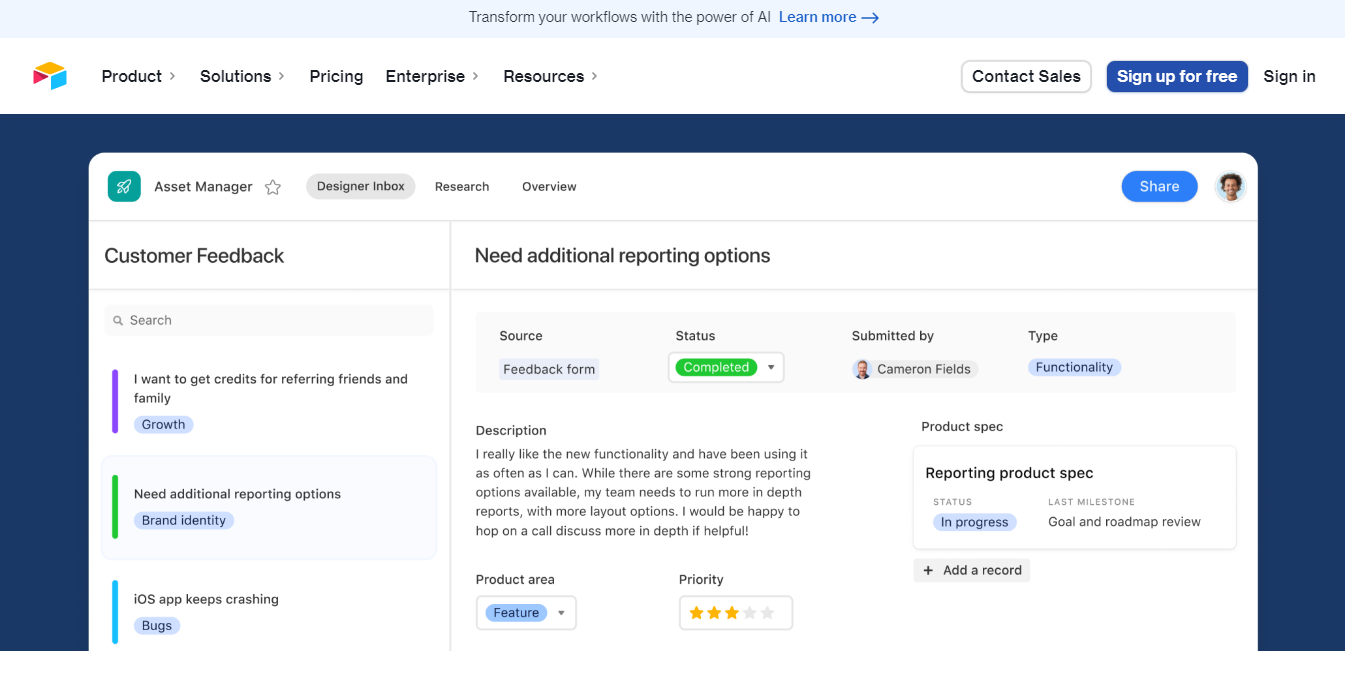Click the plus icon in Add a record
This screenshot has width=1345, height=690.
928,570
